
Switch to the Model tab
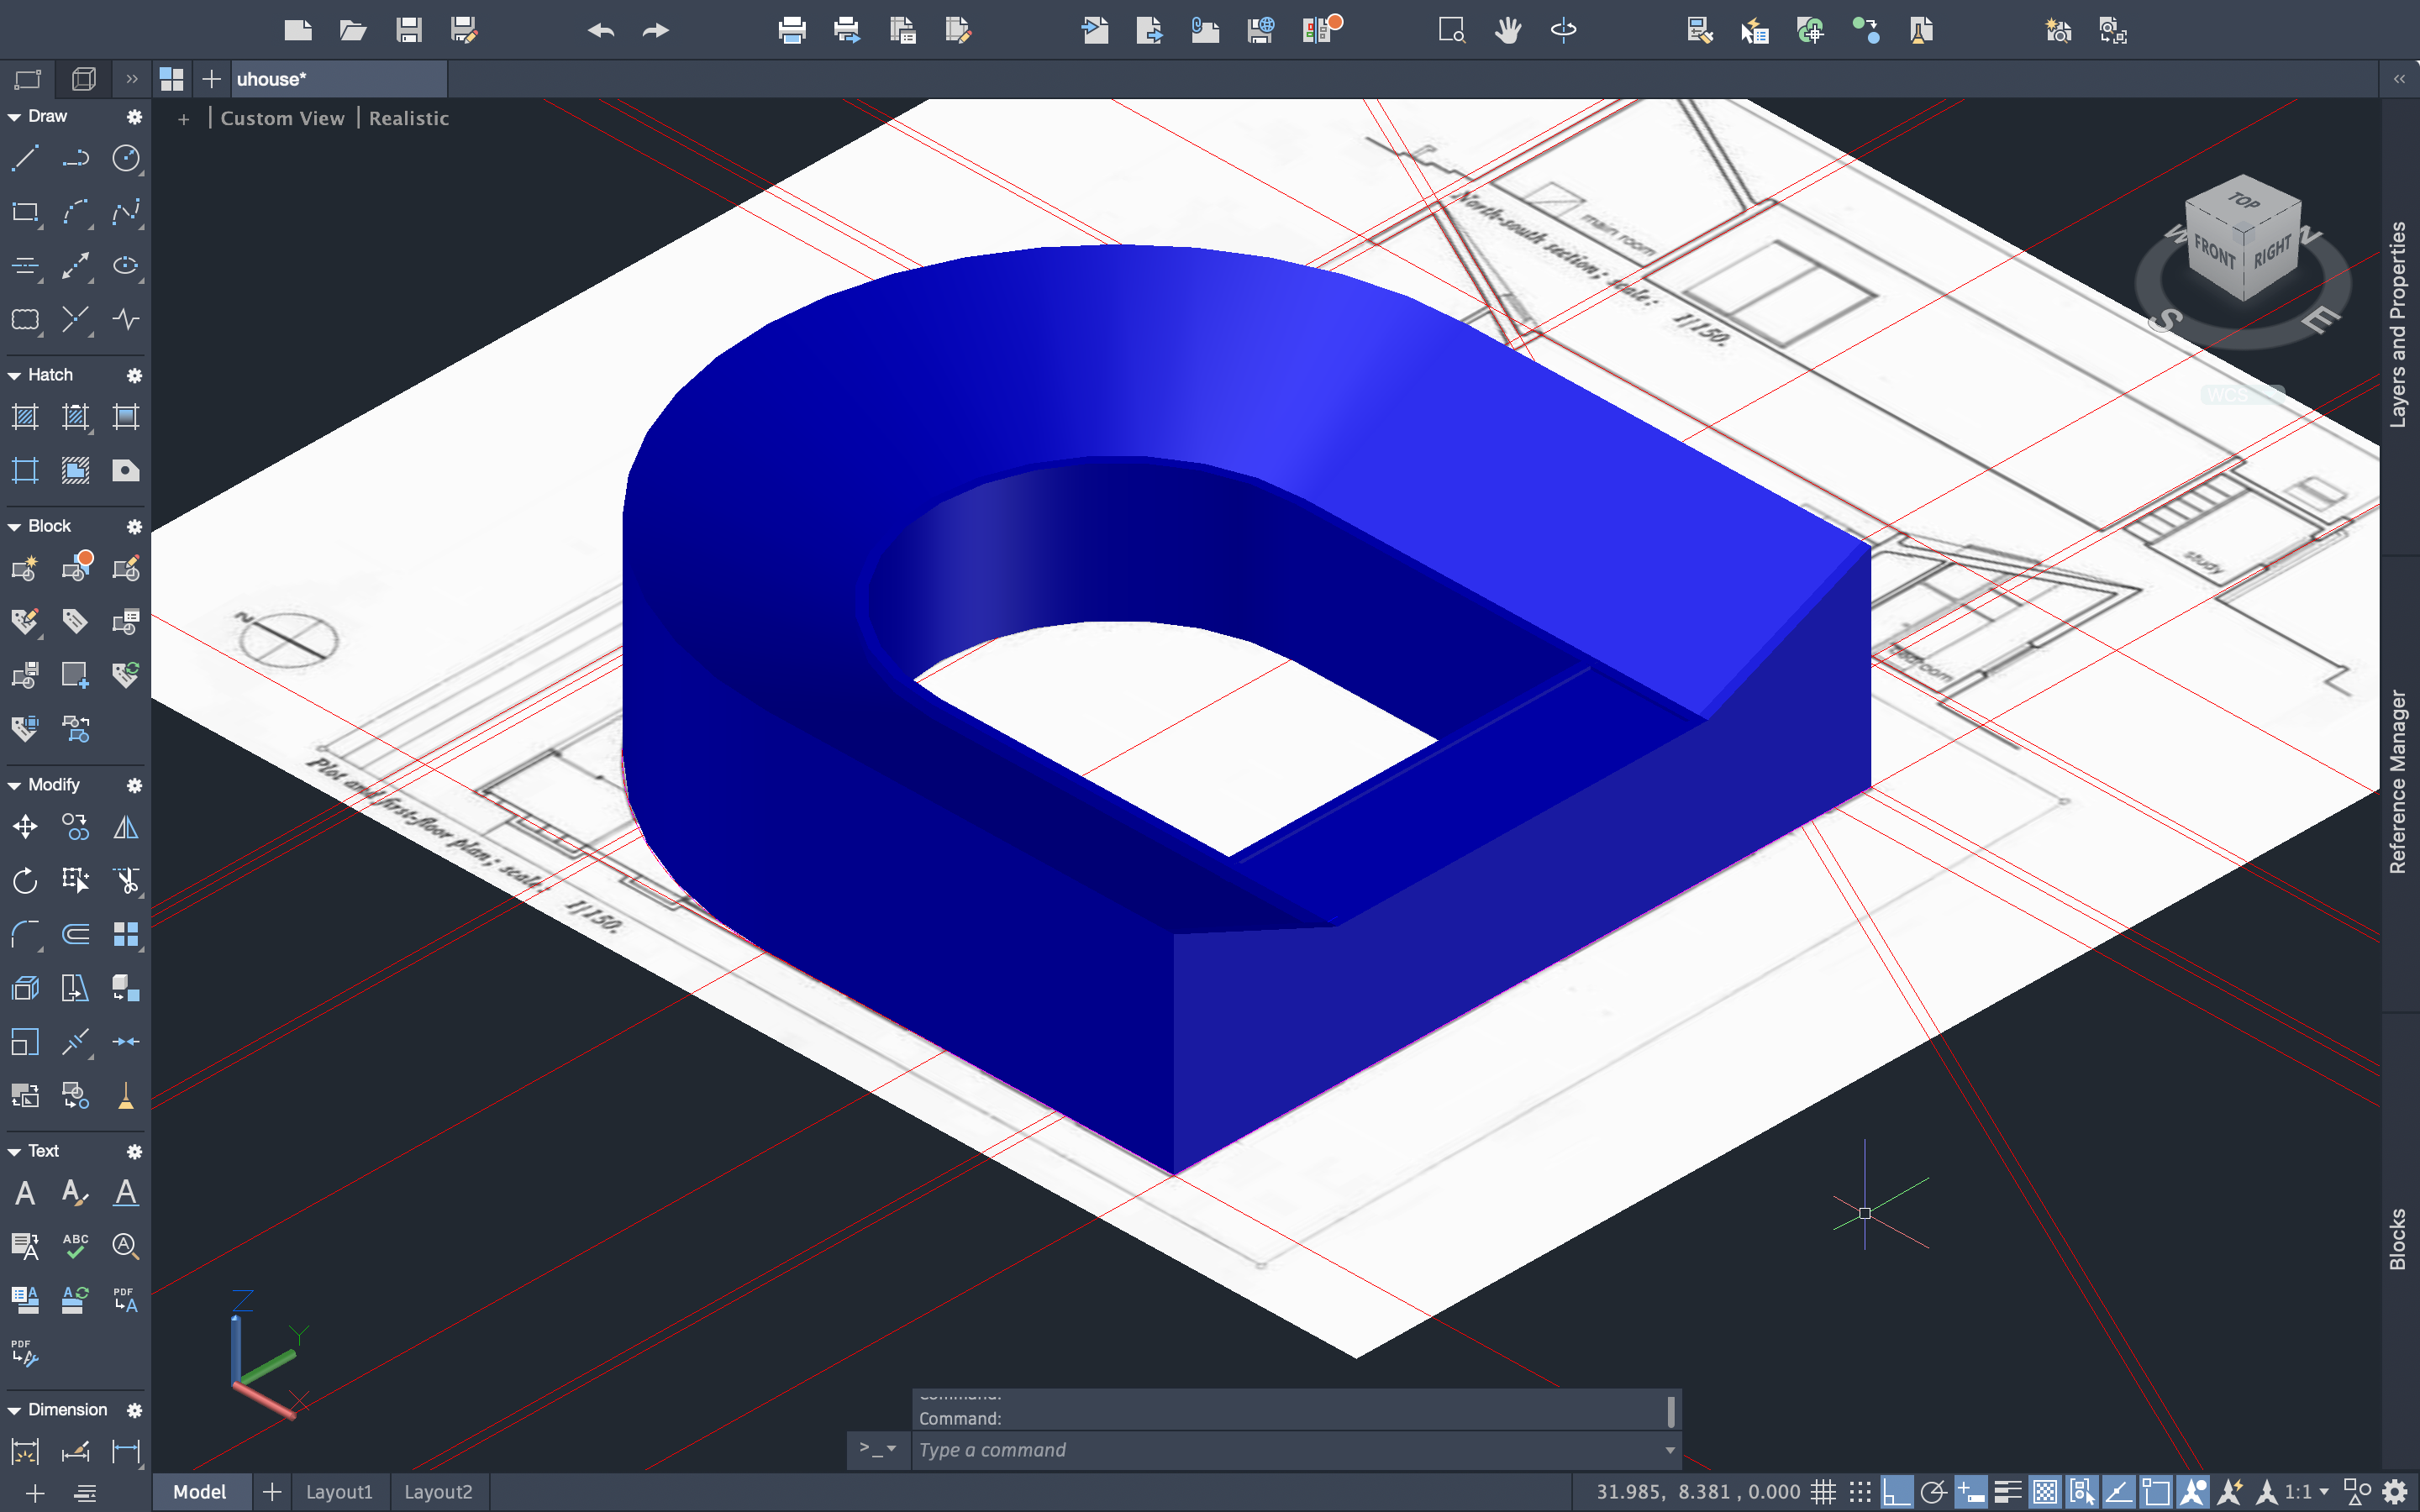click(200, 1492)
